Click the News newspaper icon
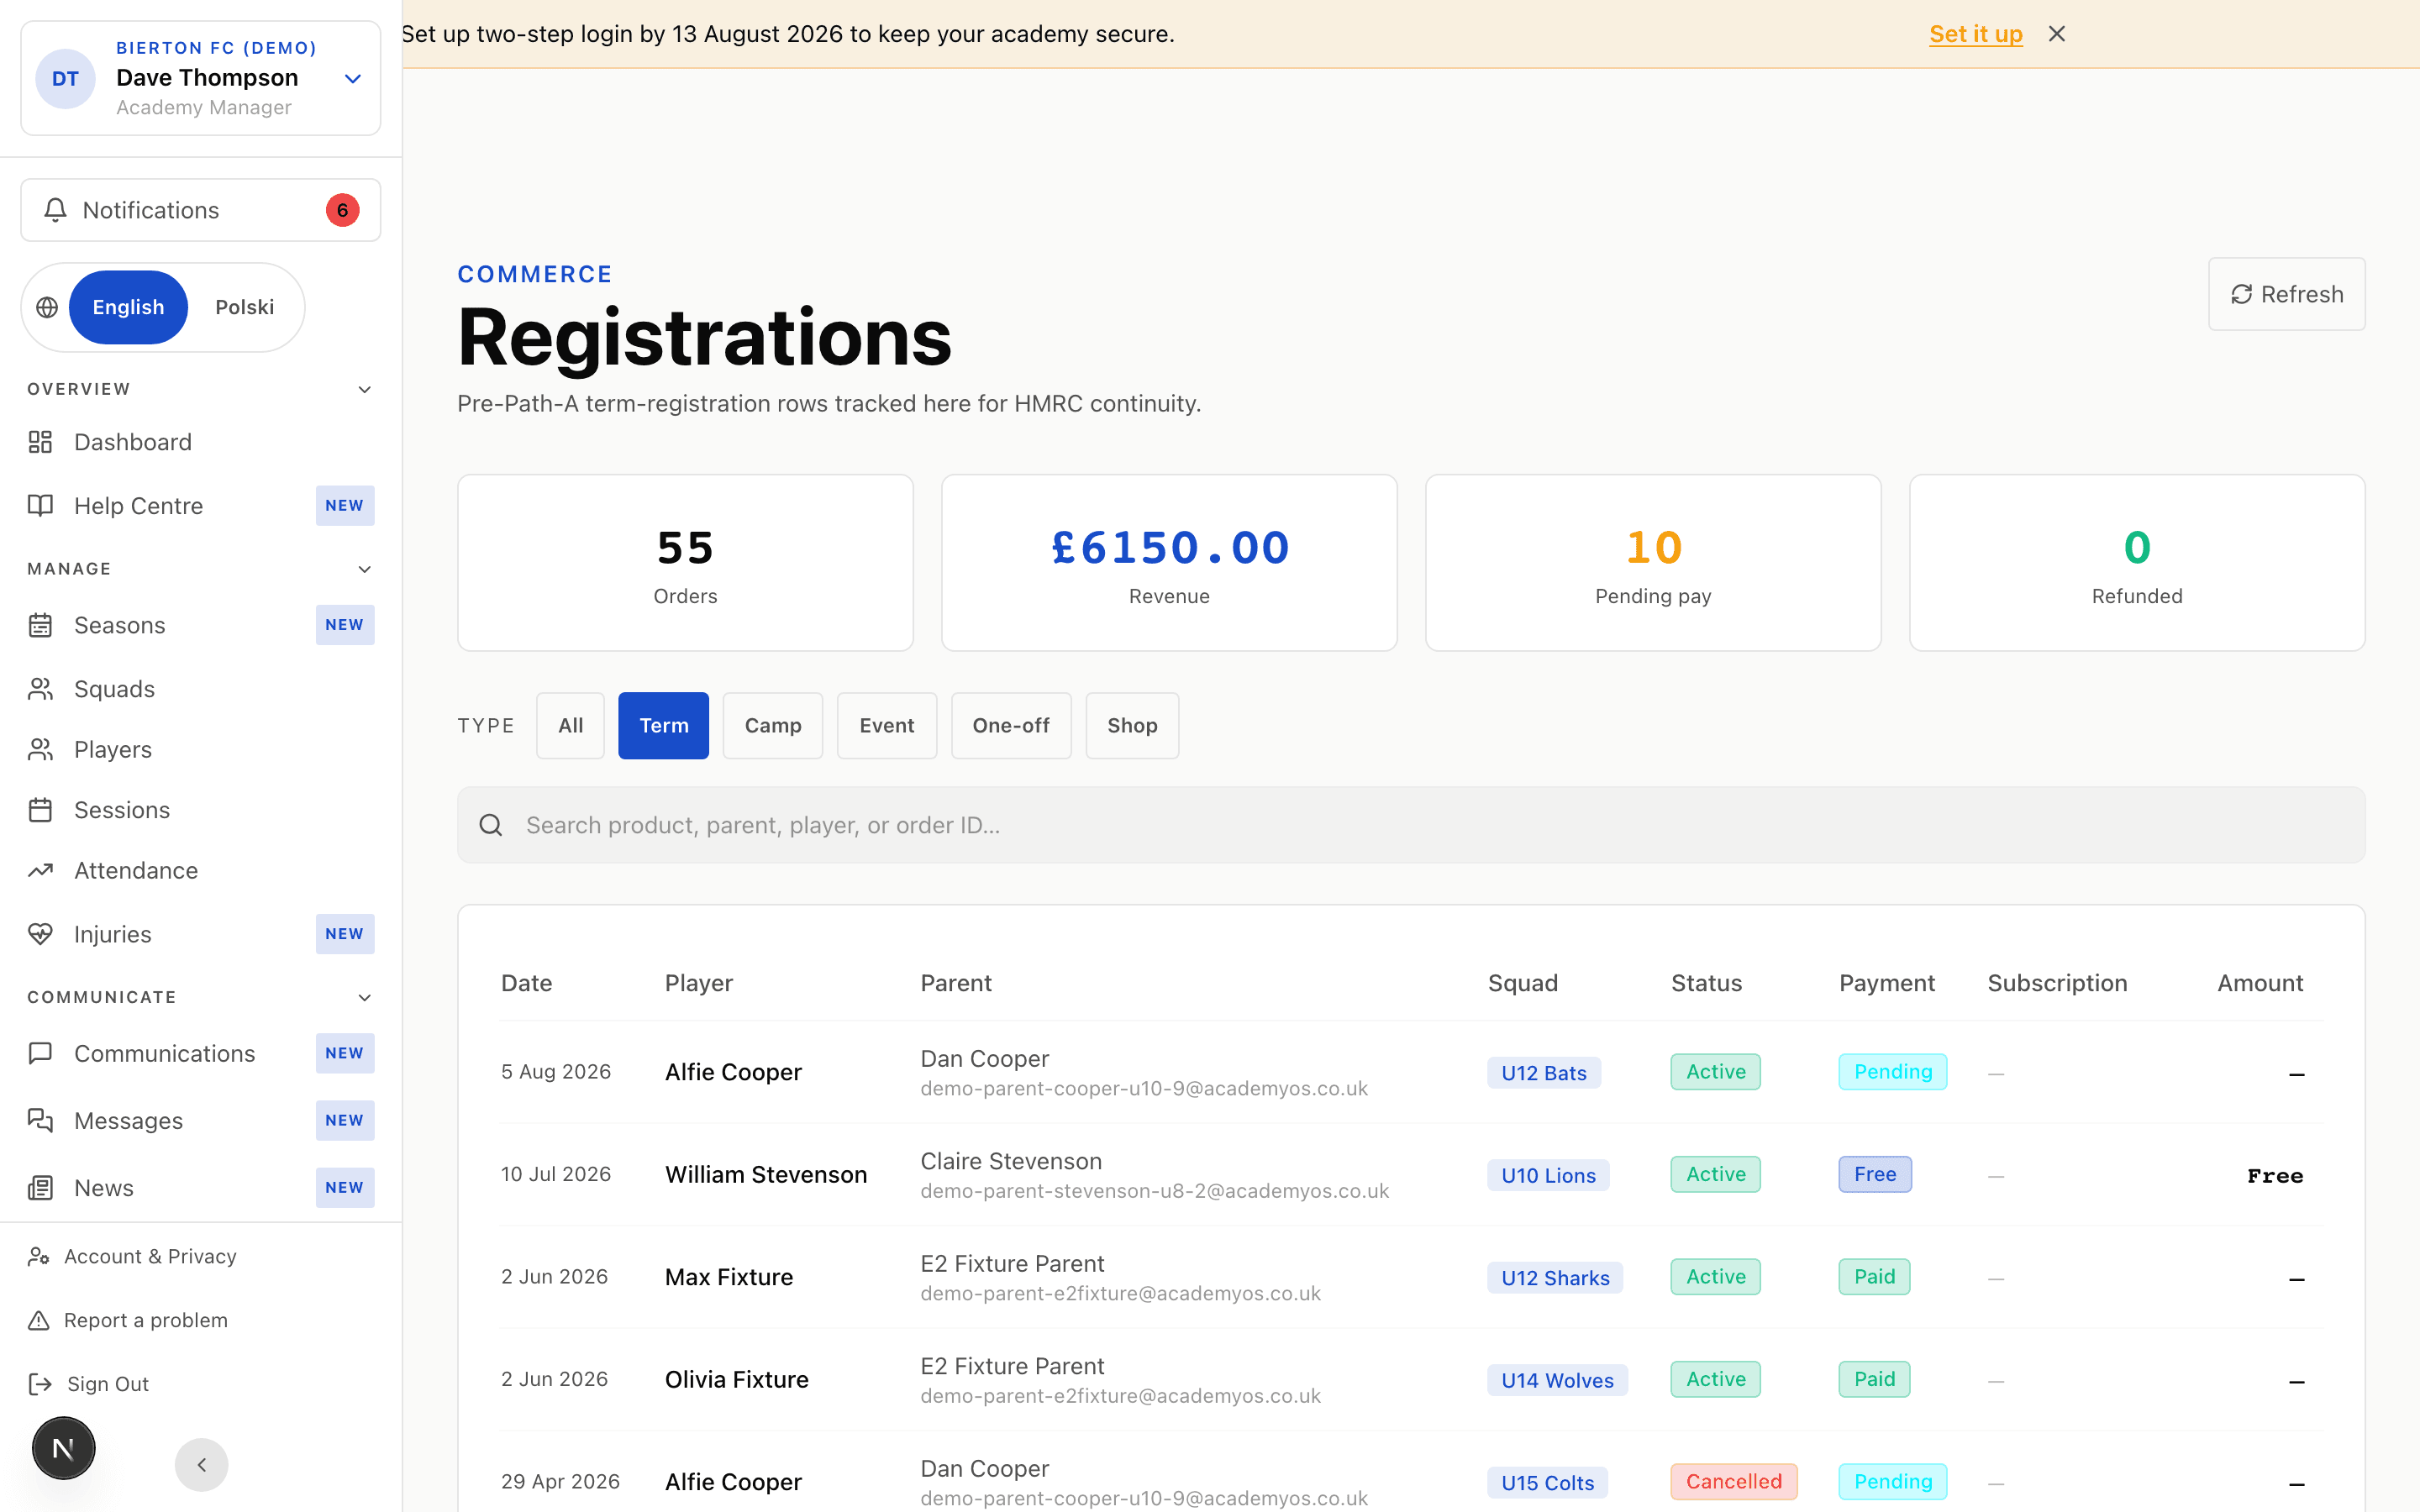 (x=40, y=1188)
